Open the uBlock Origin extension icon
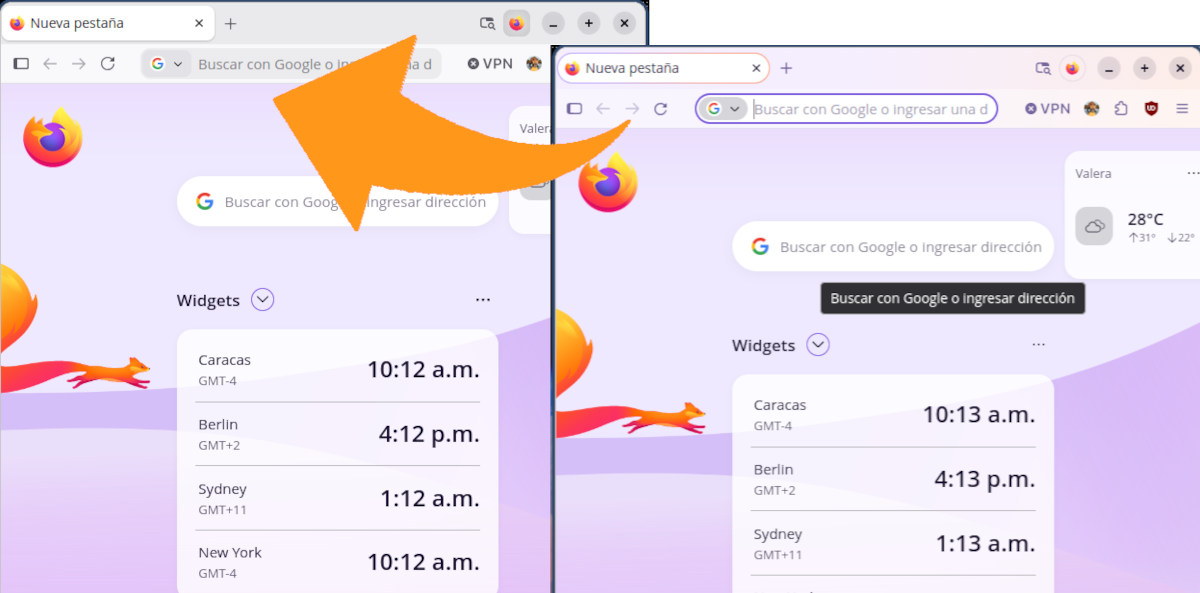The image size is (1200, 593). [x=1152, y=109]
